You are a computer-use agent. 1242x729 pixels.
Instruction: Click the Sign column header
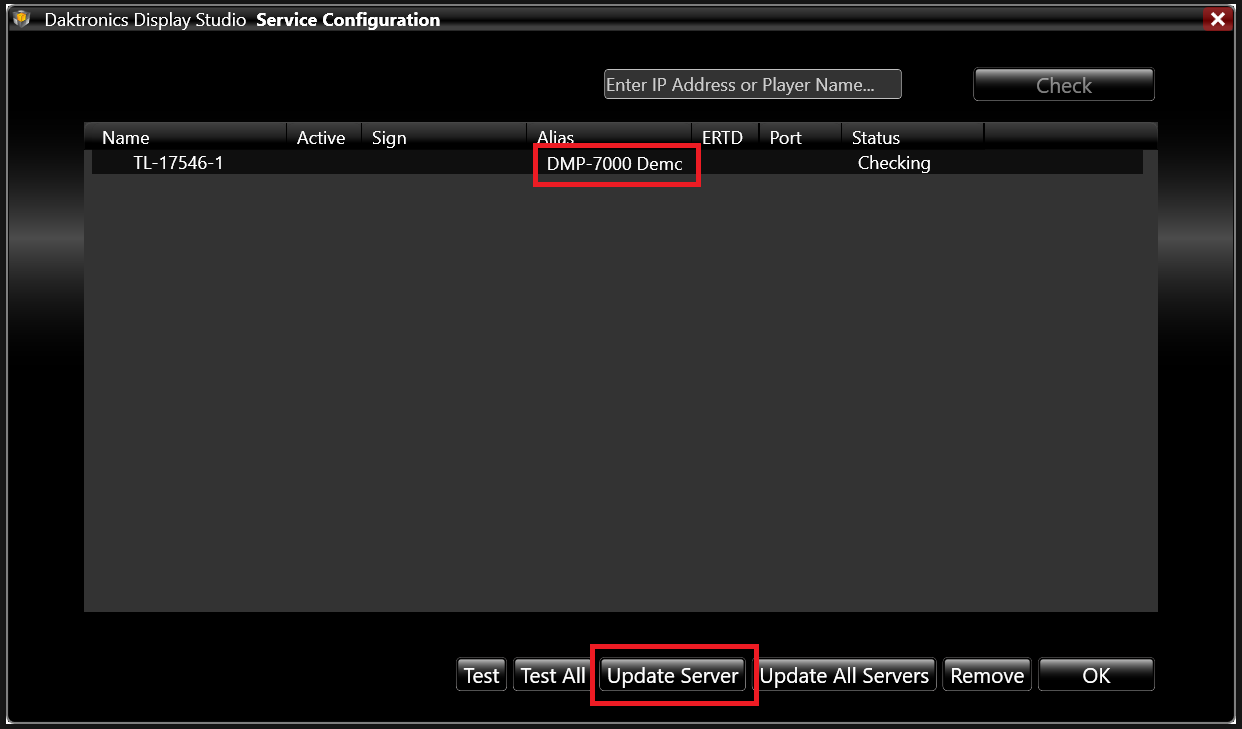pyautogui.click(x=389, y=137)
